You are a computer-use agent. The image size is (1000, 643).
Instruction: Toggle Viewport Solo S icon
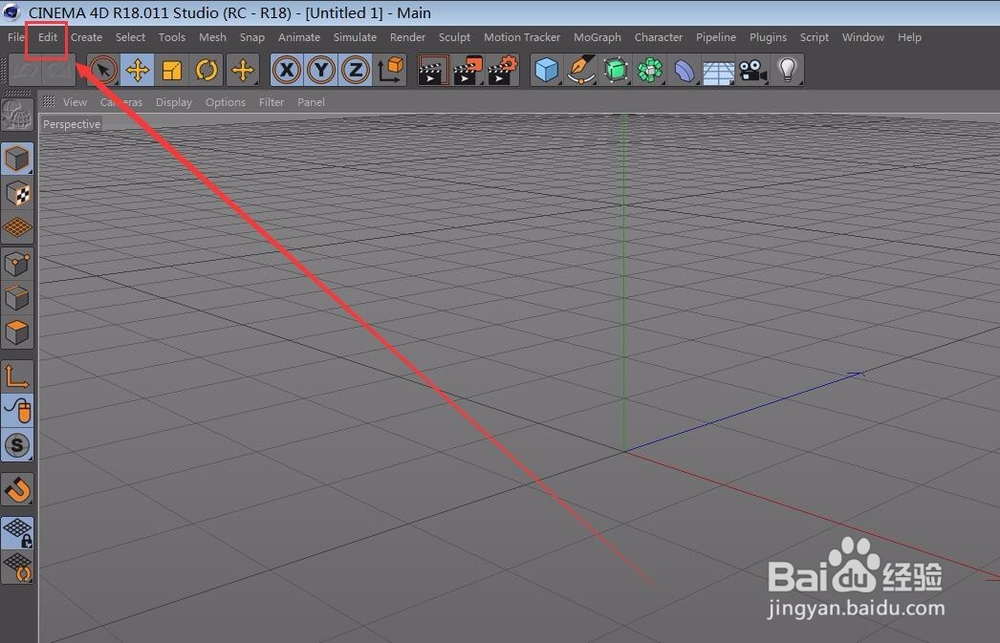coord(17,445)
